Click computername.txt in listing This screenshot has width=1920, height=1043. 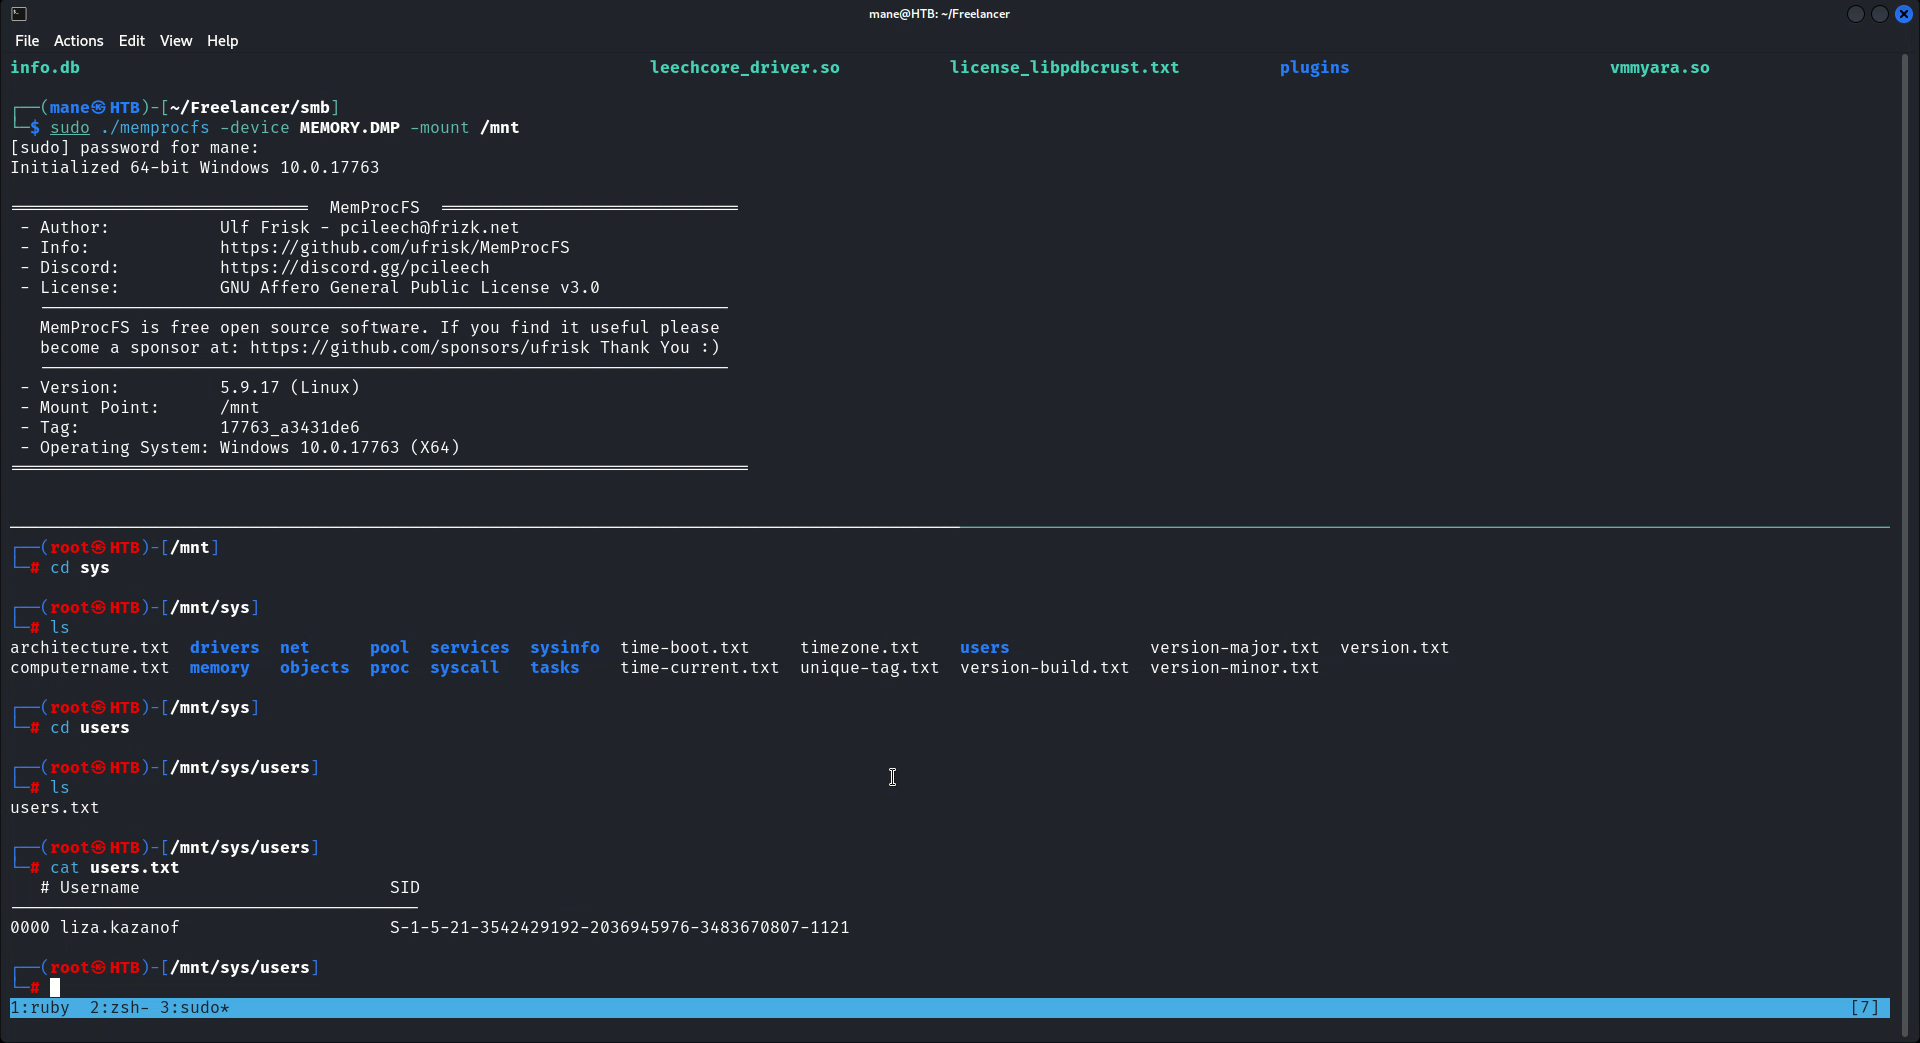[x=90, y=668]
